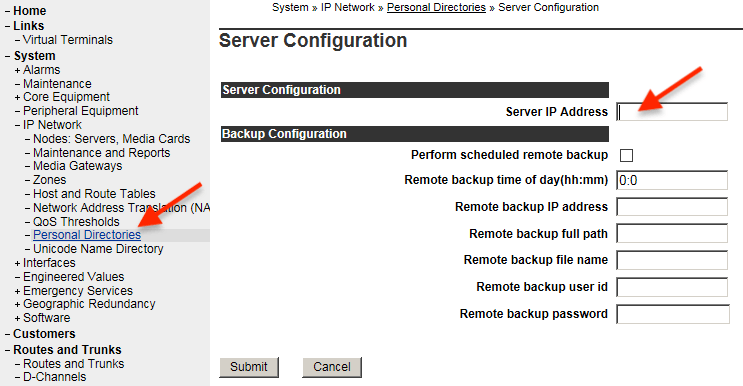Click Personal Directories breadcrumb link
The height and width of the screenshot is (386, 743).
[x=436, y=8]
